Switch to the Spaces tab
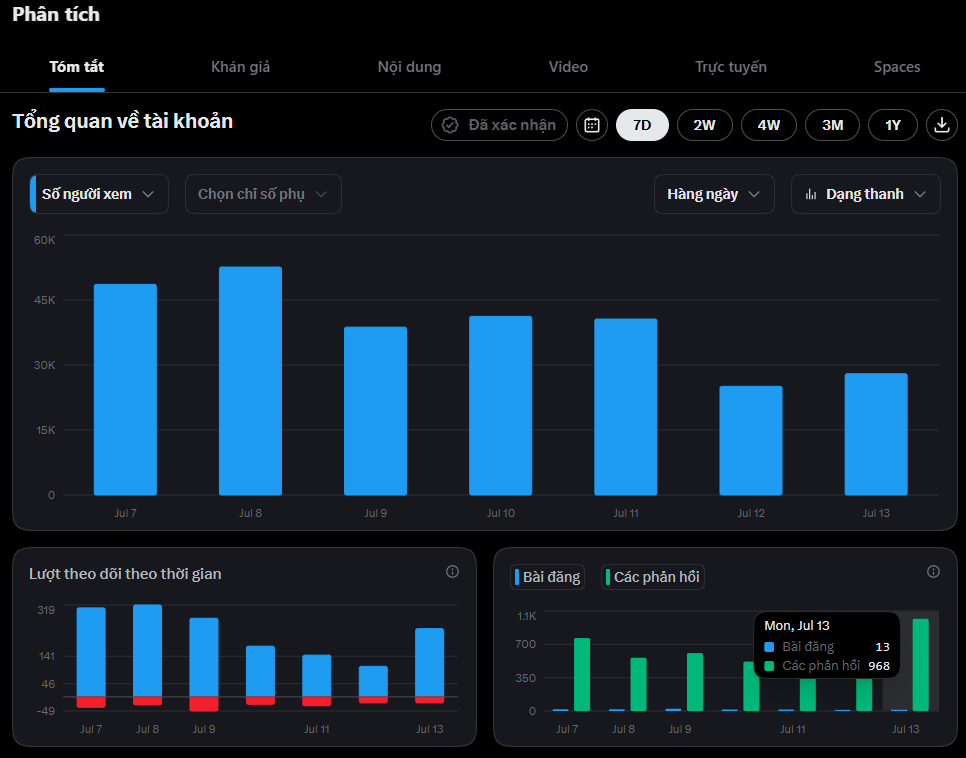Image resolution: width=966 pixels, height=758 pixels. [x=896, y=67]
